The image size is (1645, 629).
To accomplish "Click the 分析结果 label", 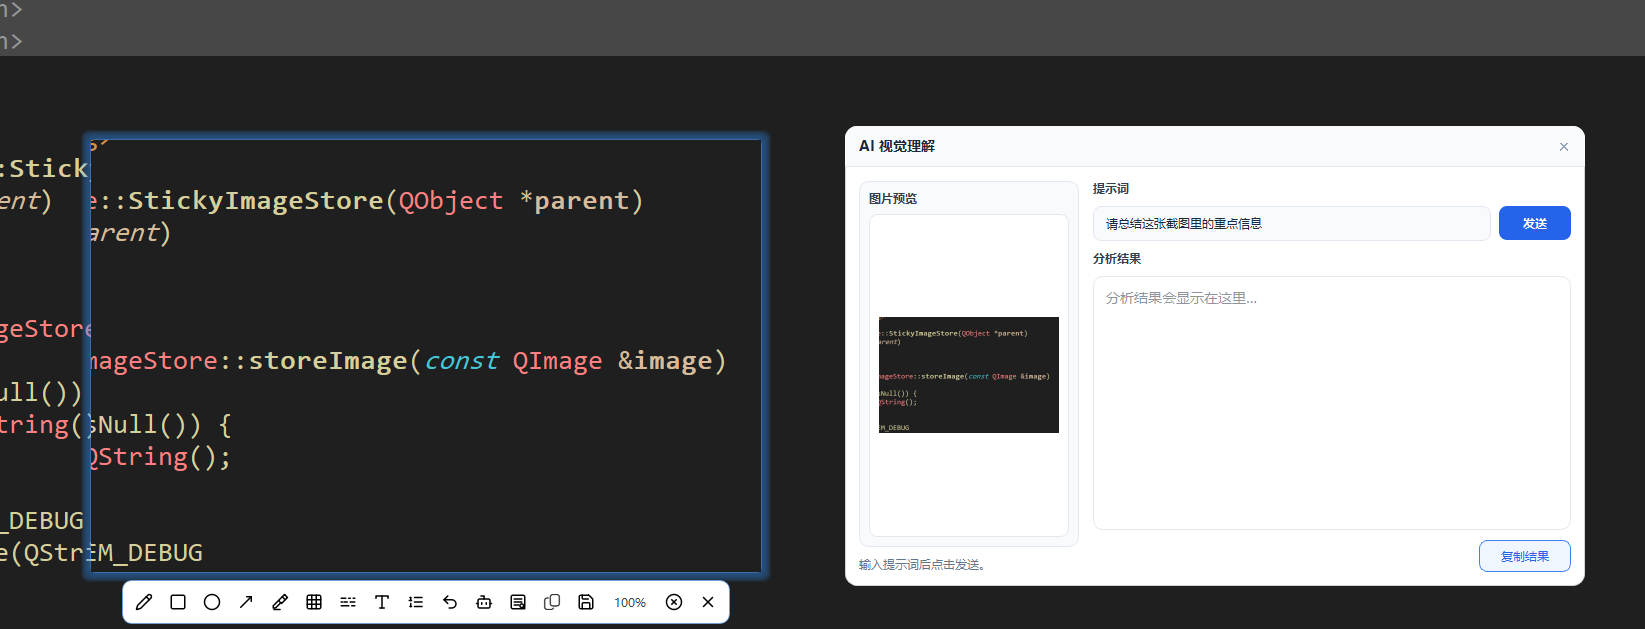I will pyautogui.click(x=1117, y=258).
